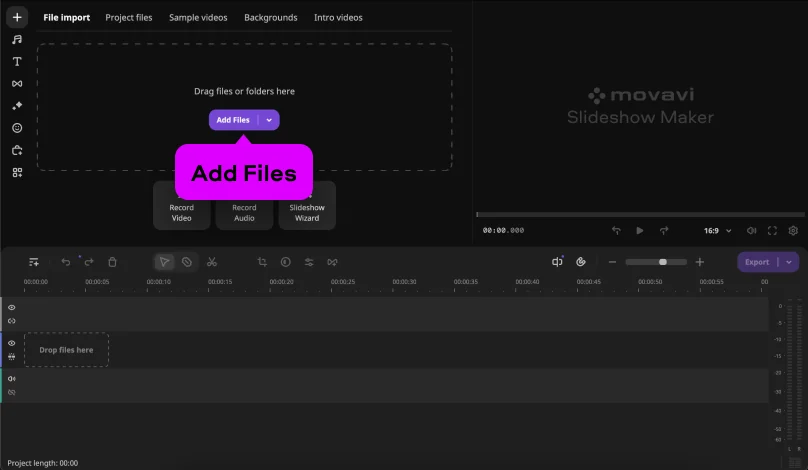Click the Export button

[x=757, y=262]
